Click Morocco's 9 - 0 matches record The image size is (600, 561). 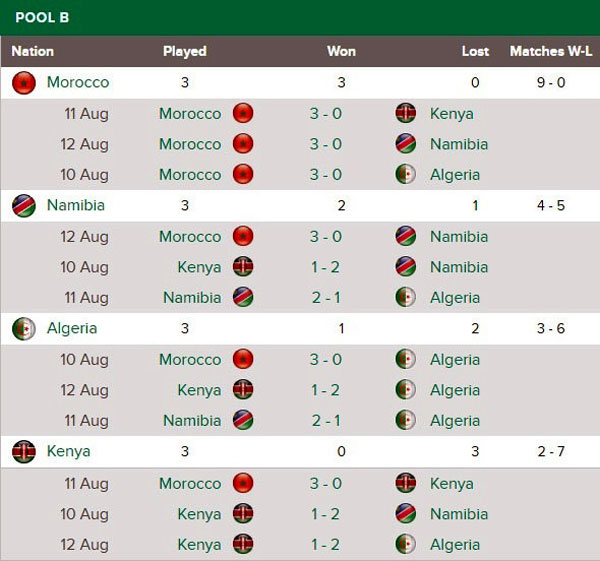coord(551,83)
